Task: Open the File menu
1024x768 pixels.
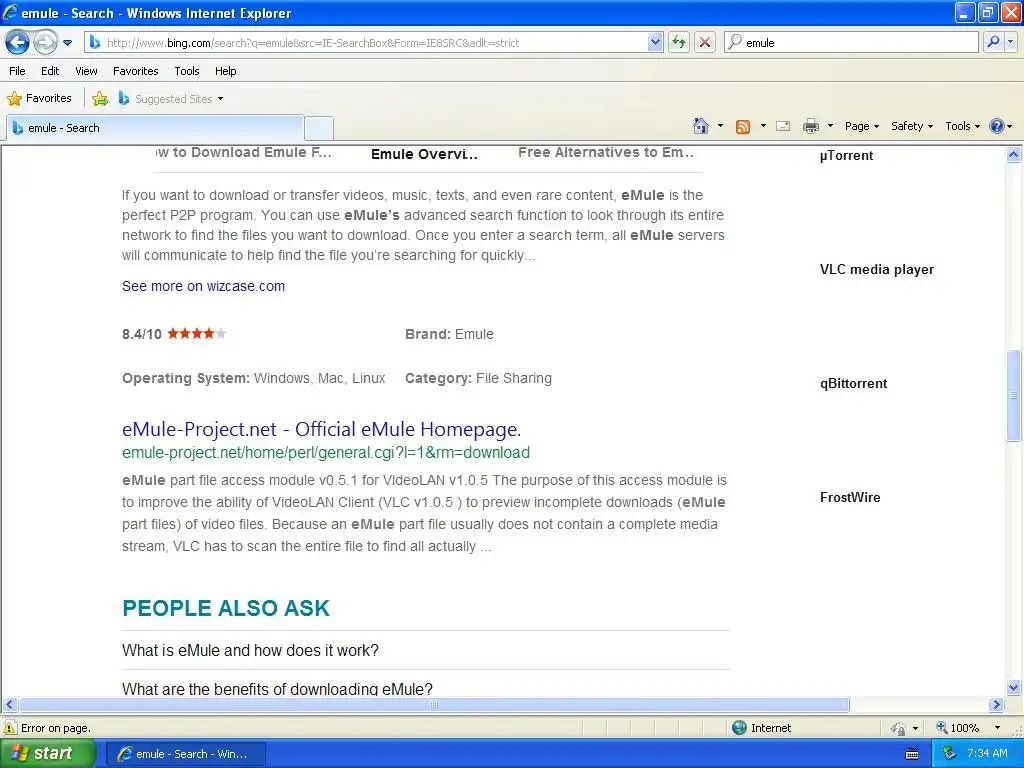Action: 18,71
